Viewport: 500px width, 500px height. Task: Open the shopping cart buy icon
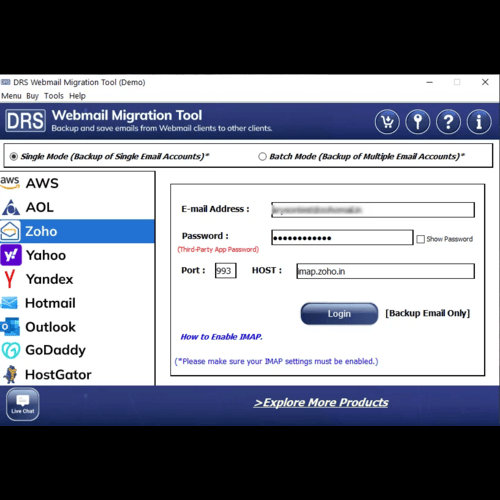coord(387,122)
